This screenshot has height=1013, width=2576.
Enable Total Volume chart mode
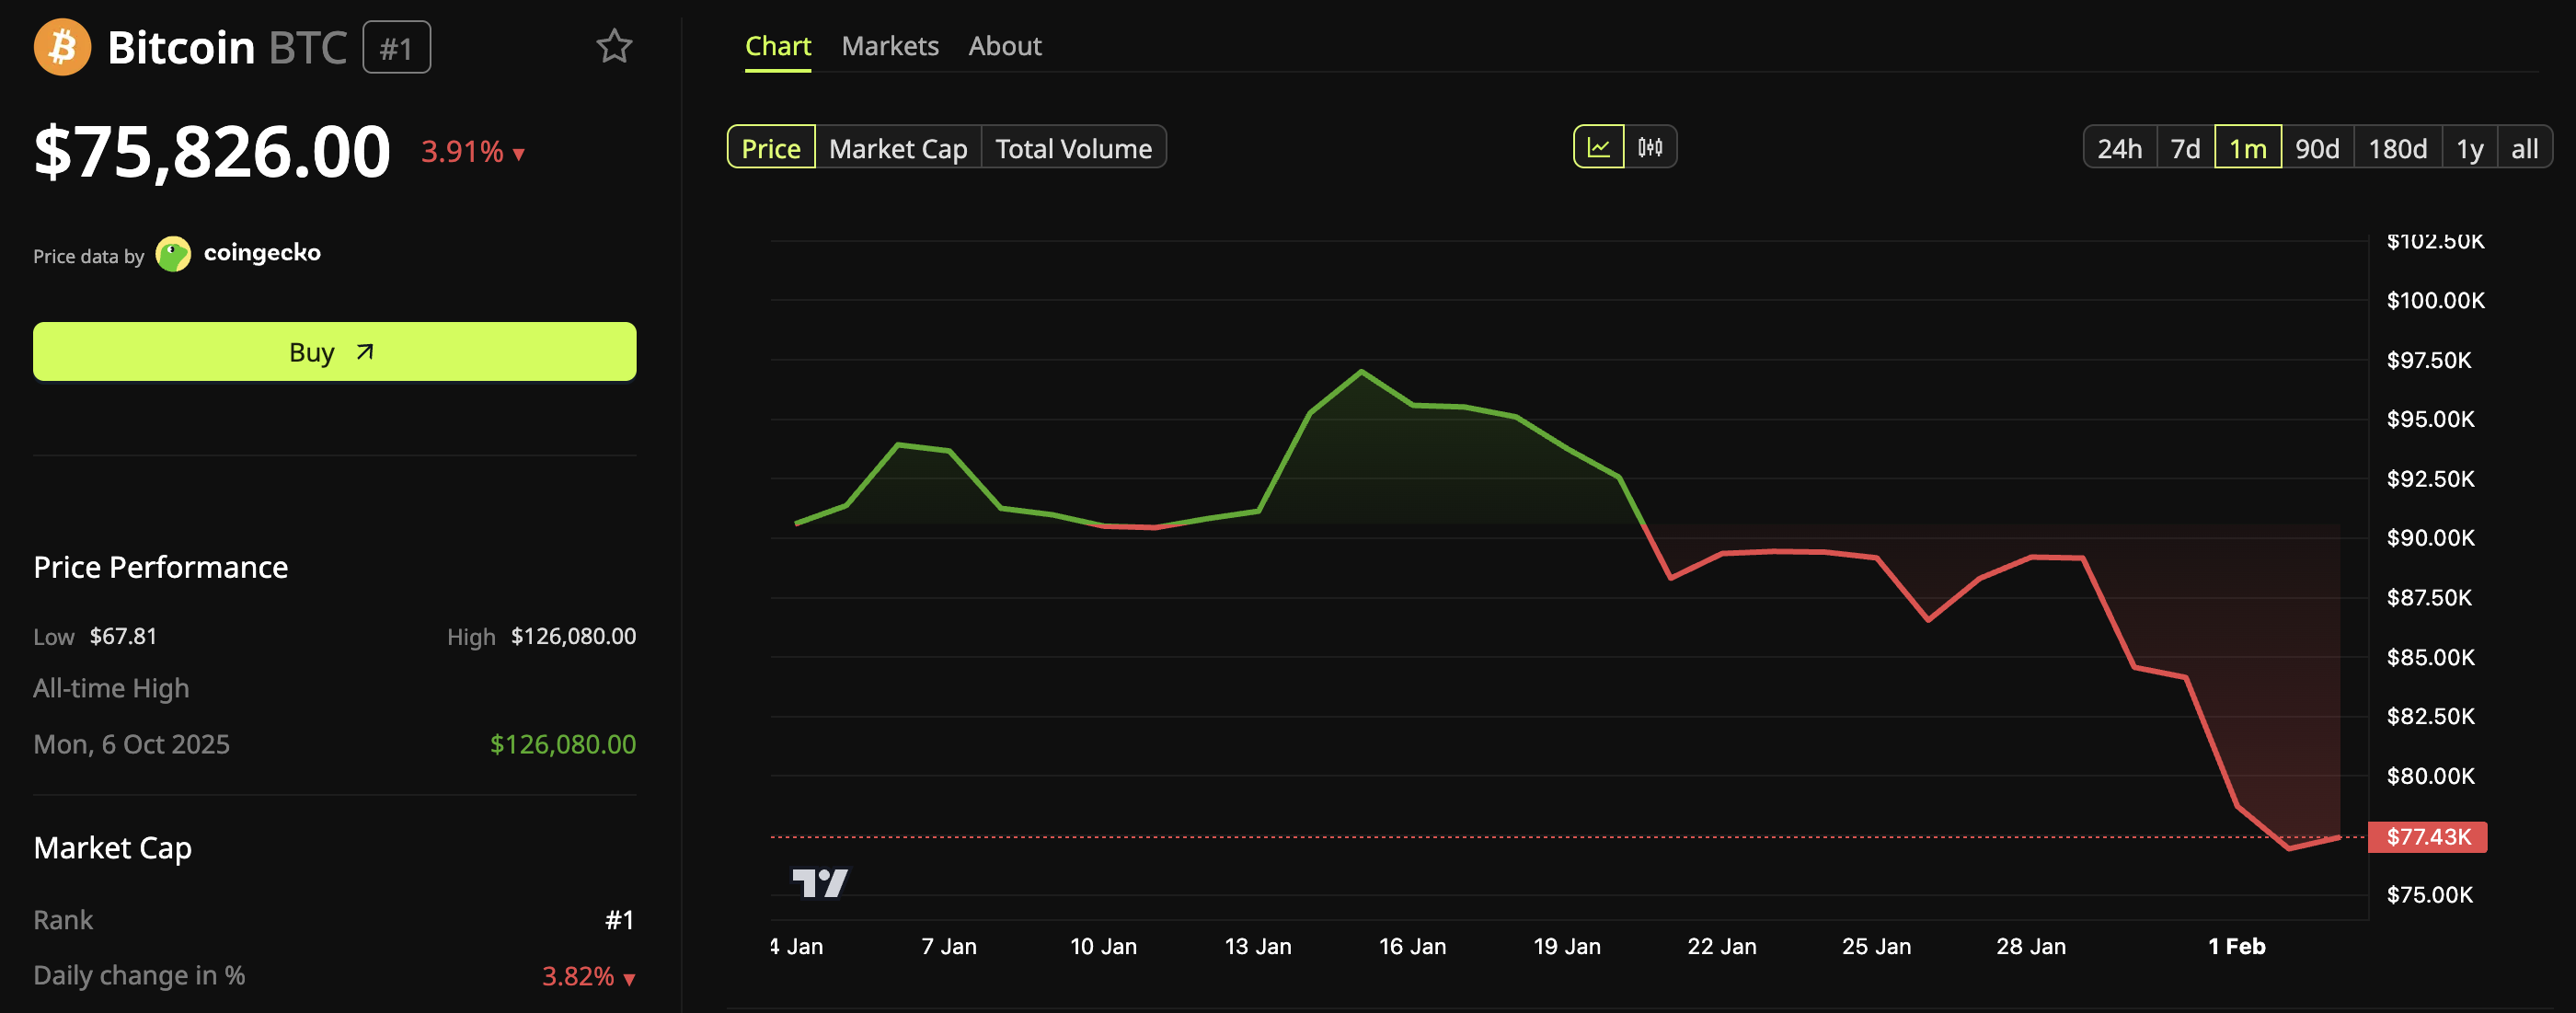coord(1073,147)
